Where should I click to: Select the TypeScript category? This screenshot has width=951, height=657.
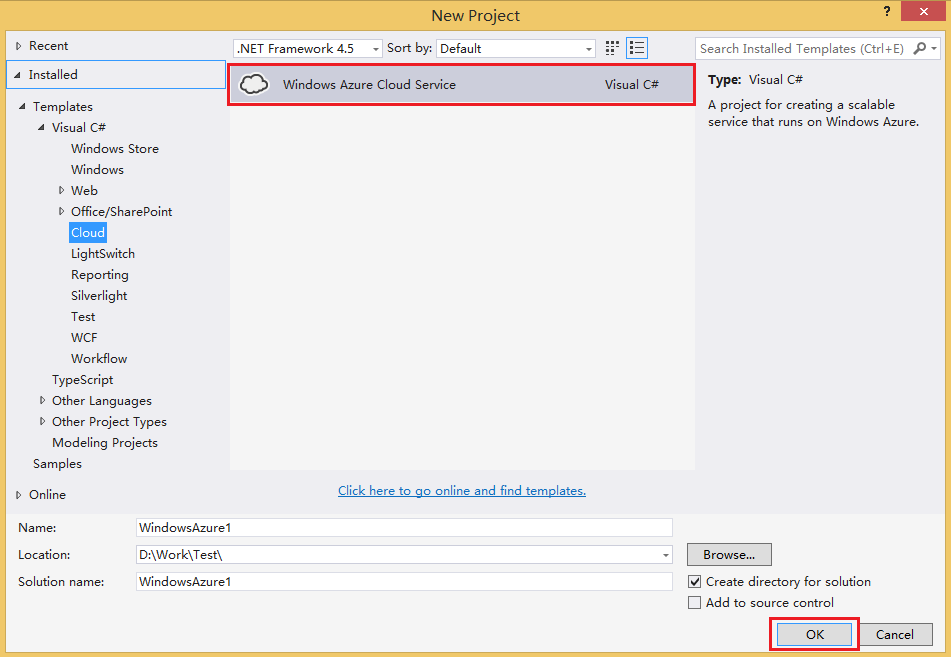[82, 380]
